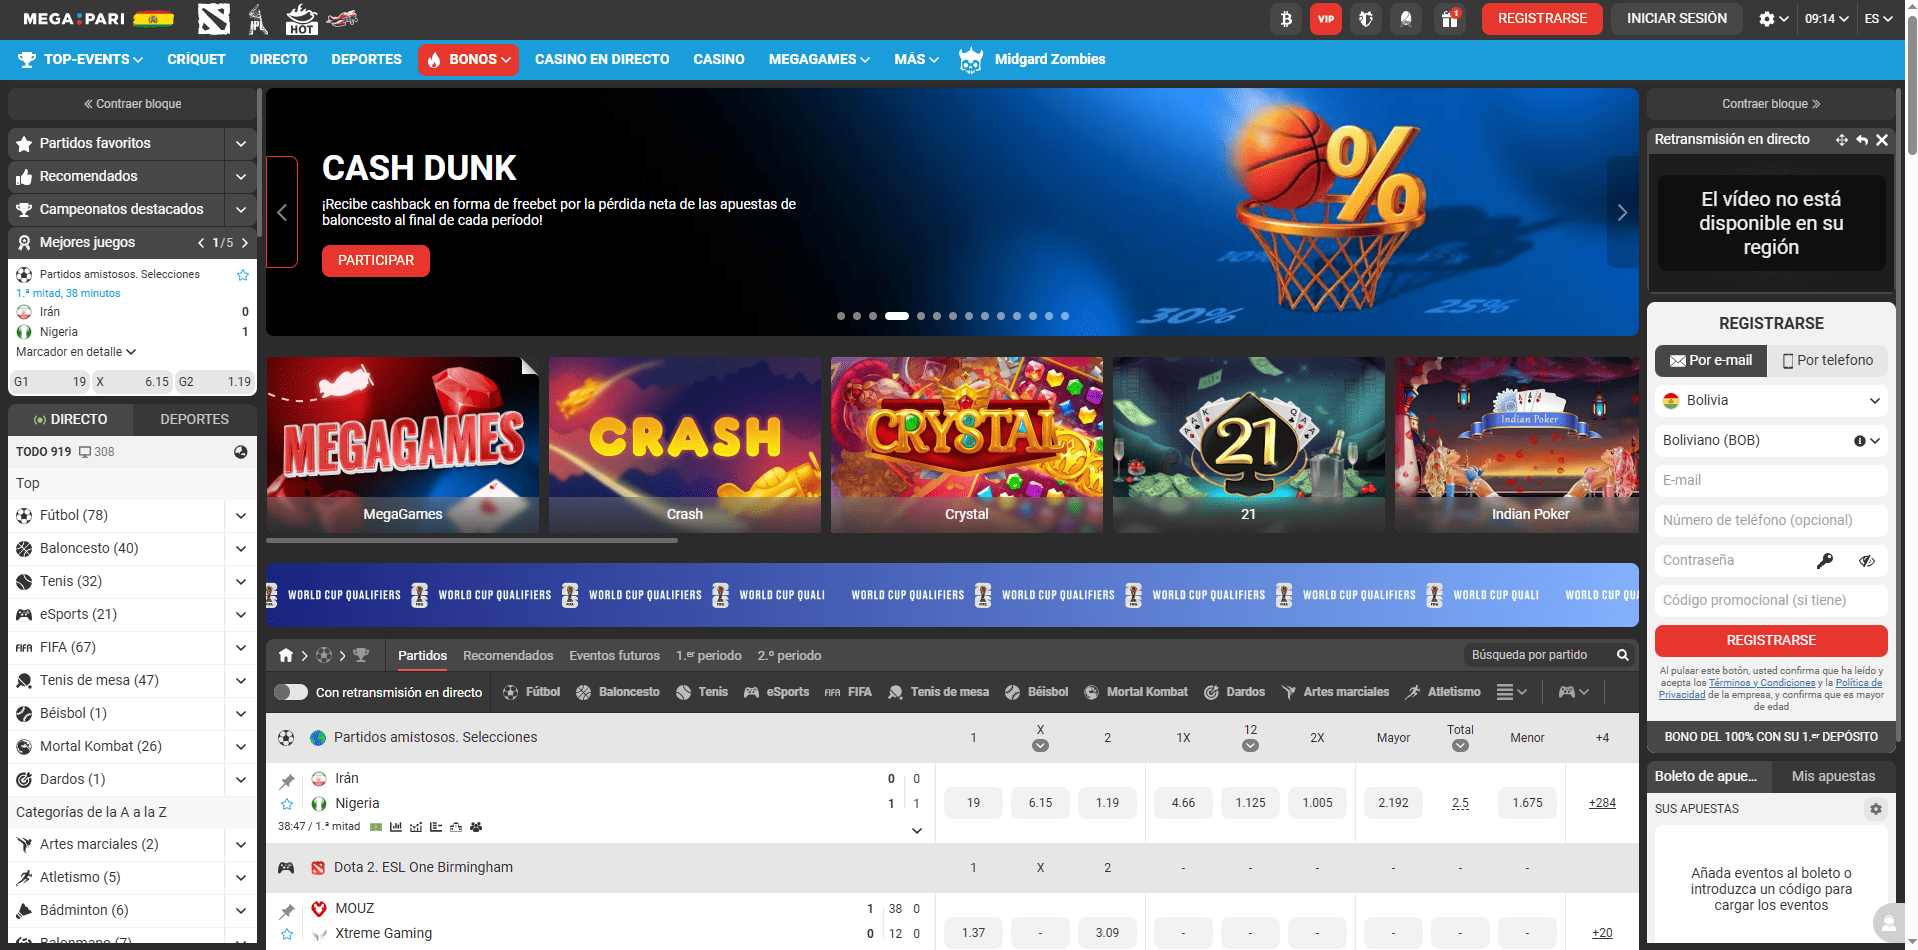Viewport: 1918px width, 950px height.
Task: Open the MEGAGAMES menu
Action: pyautogui.click(x=819, y=60)
